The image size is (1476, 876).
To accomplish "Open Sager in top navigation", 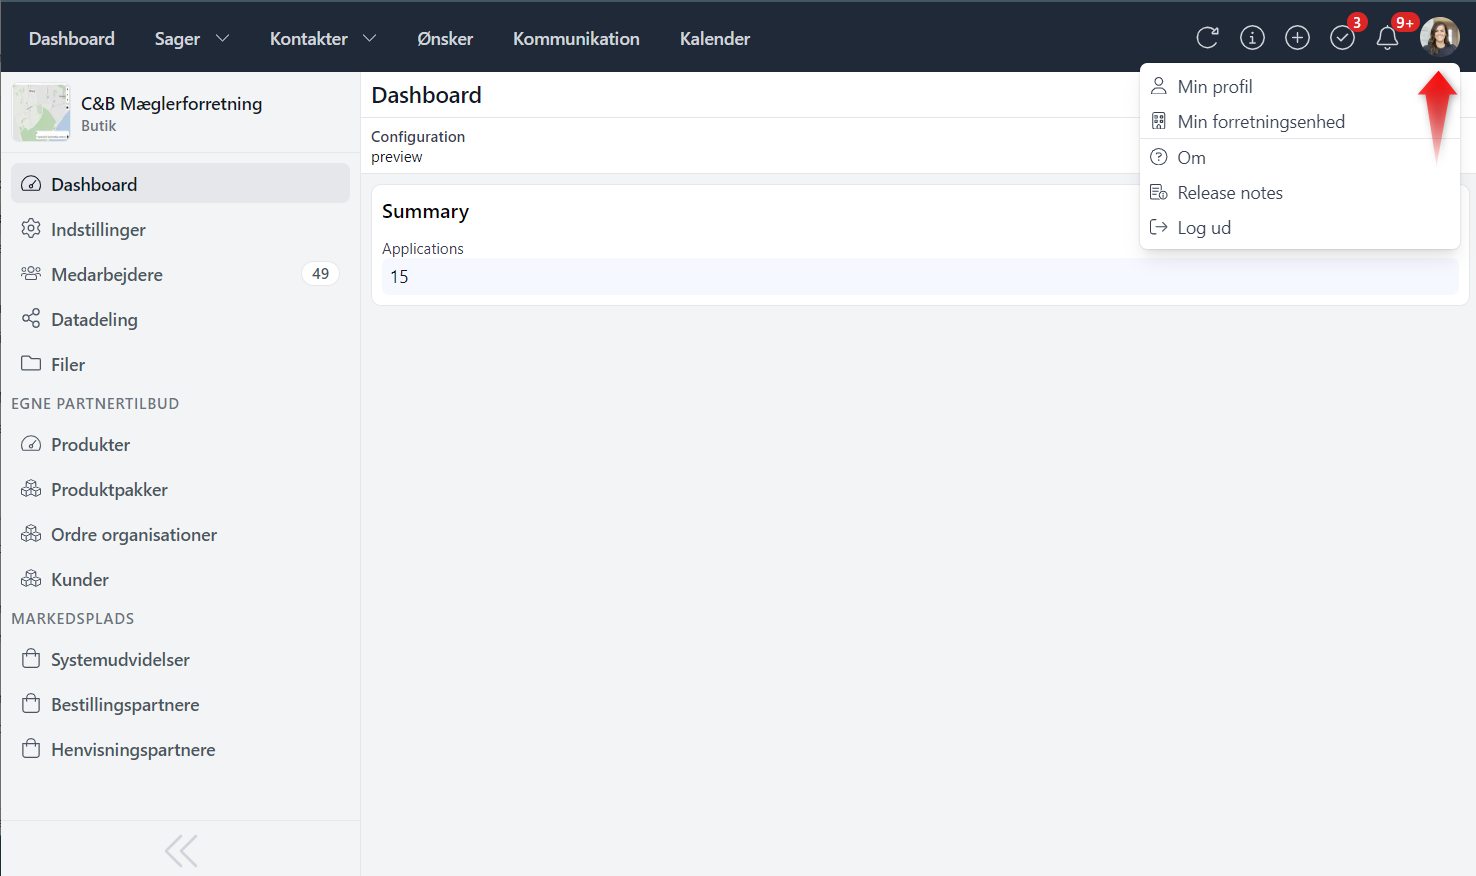I will (177, 38).
